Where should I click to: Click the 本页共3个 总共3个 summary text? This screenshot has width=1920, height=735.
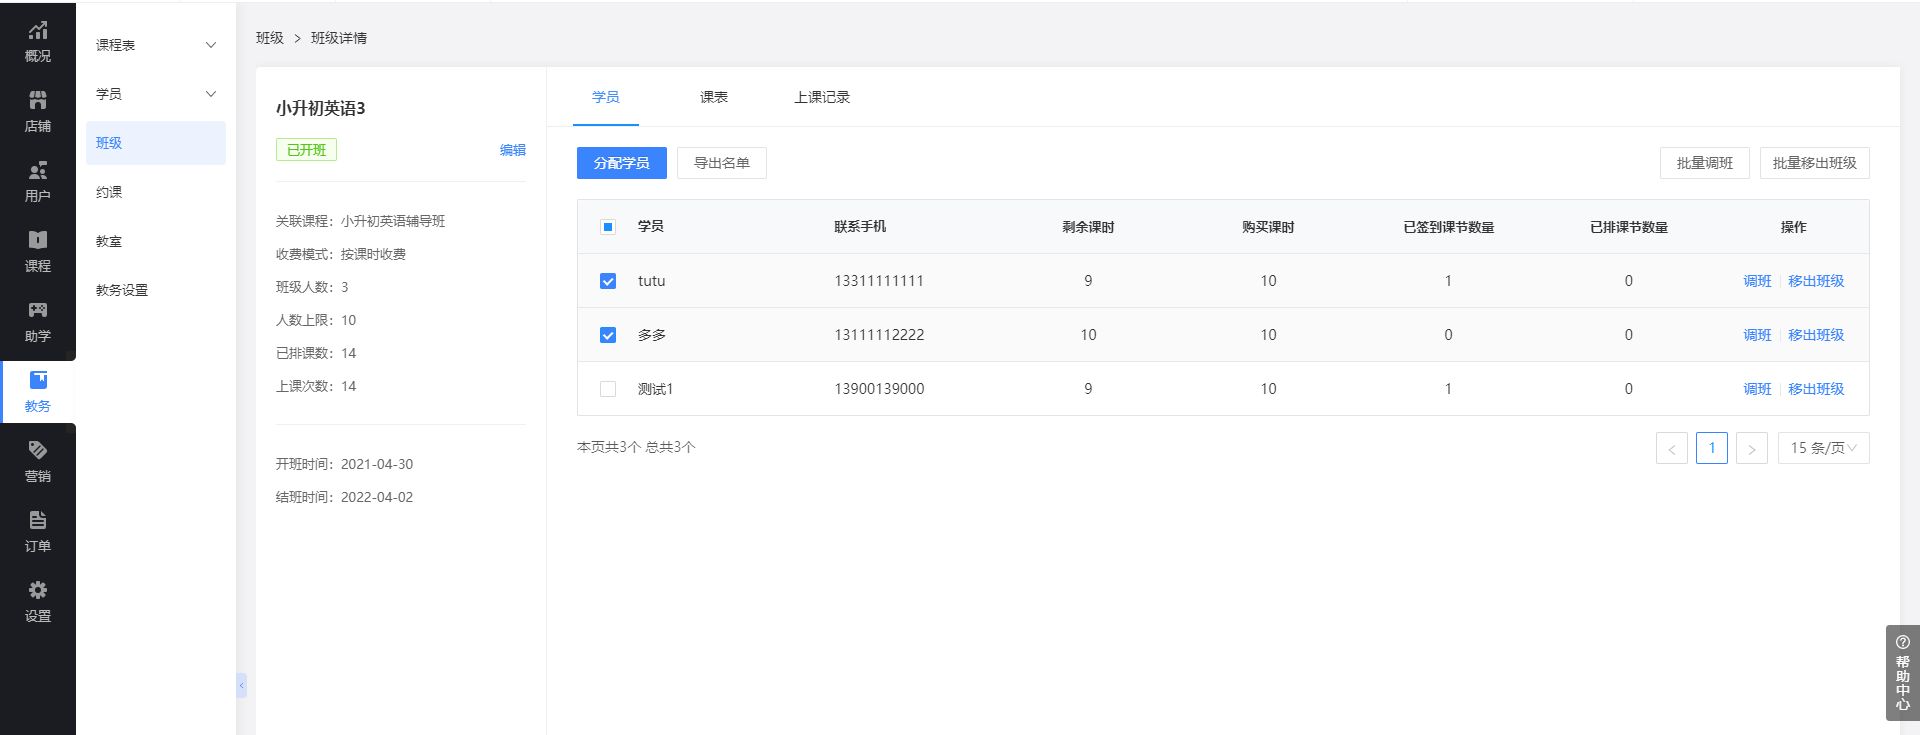coord(636,447)
